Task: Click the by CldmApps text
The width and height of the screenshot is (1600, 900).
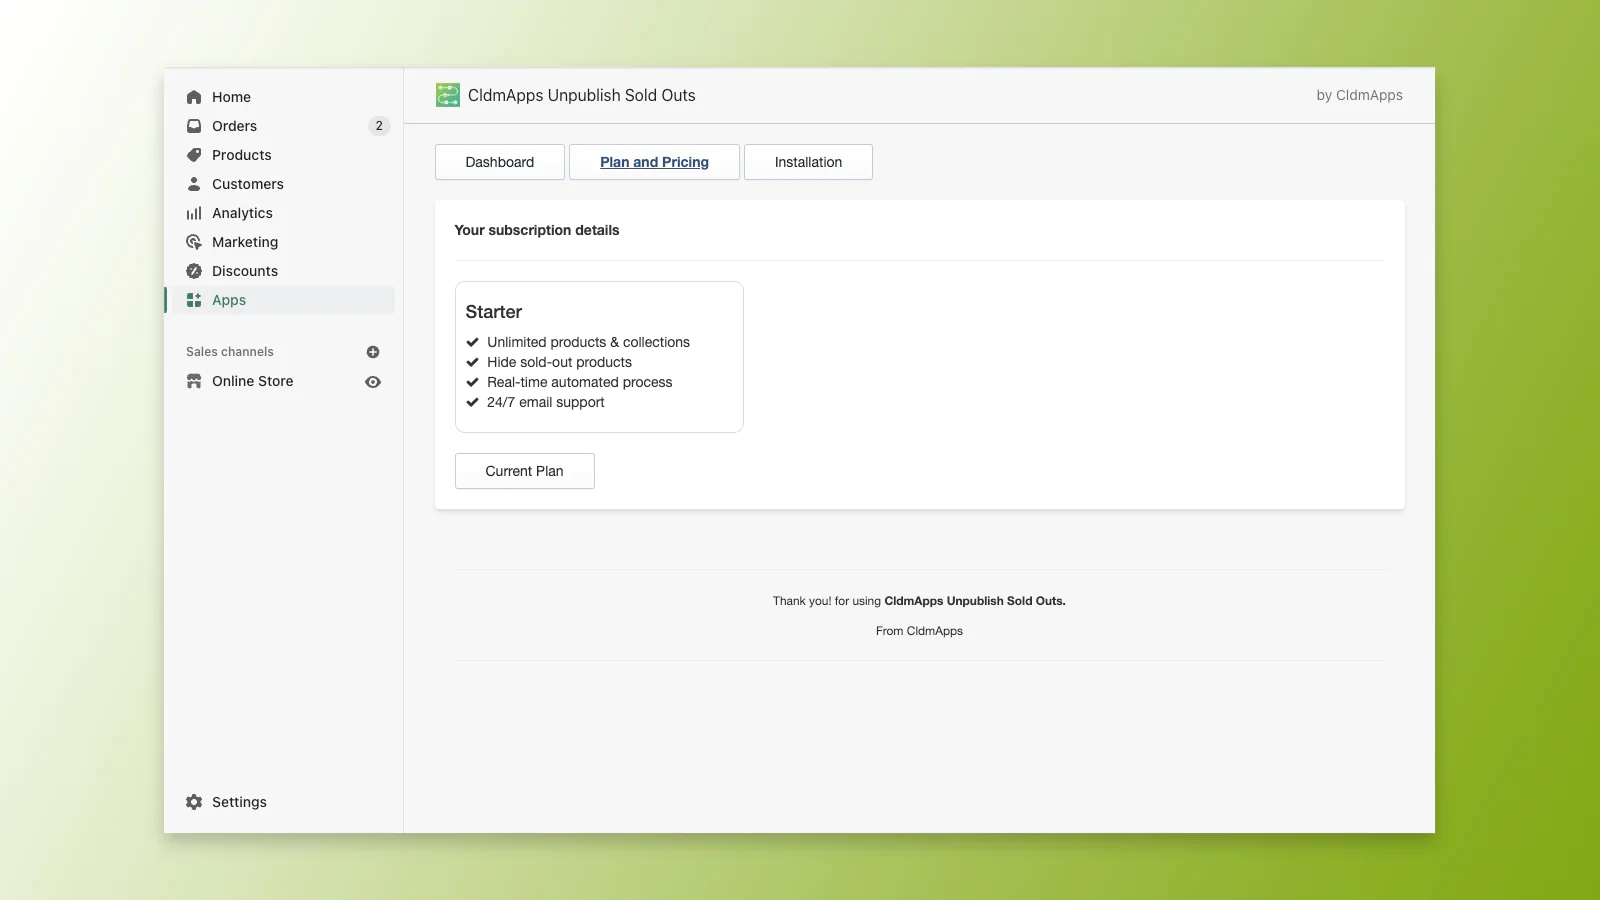Action: (x=1359, y=95)
